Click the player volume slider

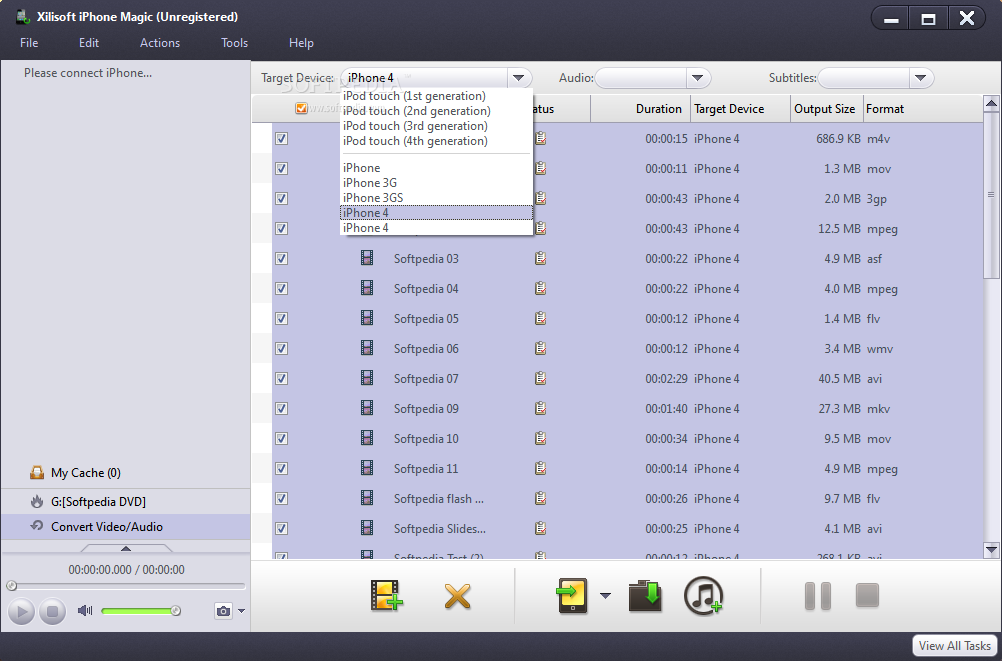(x=141, y=611)
